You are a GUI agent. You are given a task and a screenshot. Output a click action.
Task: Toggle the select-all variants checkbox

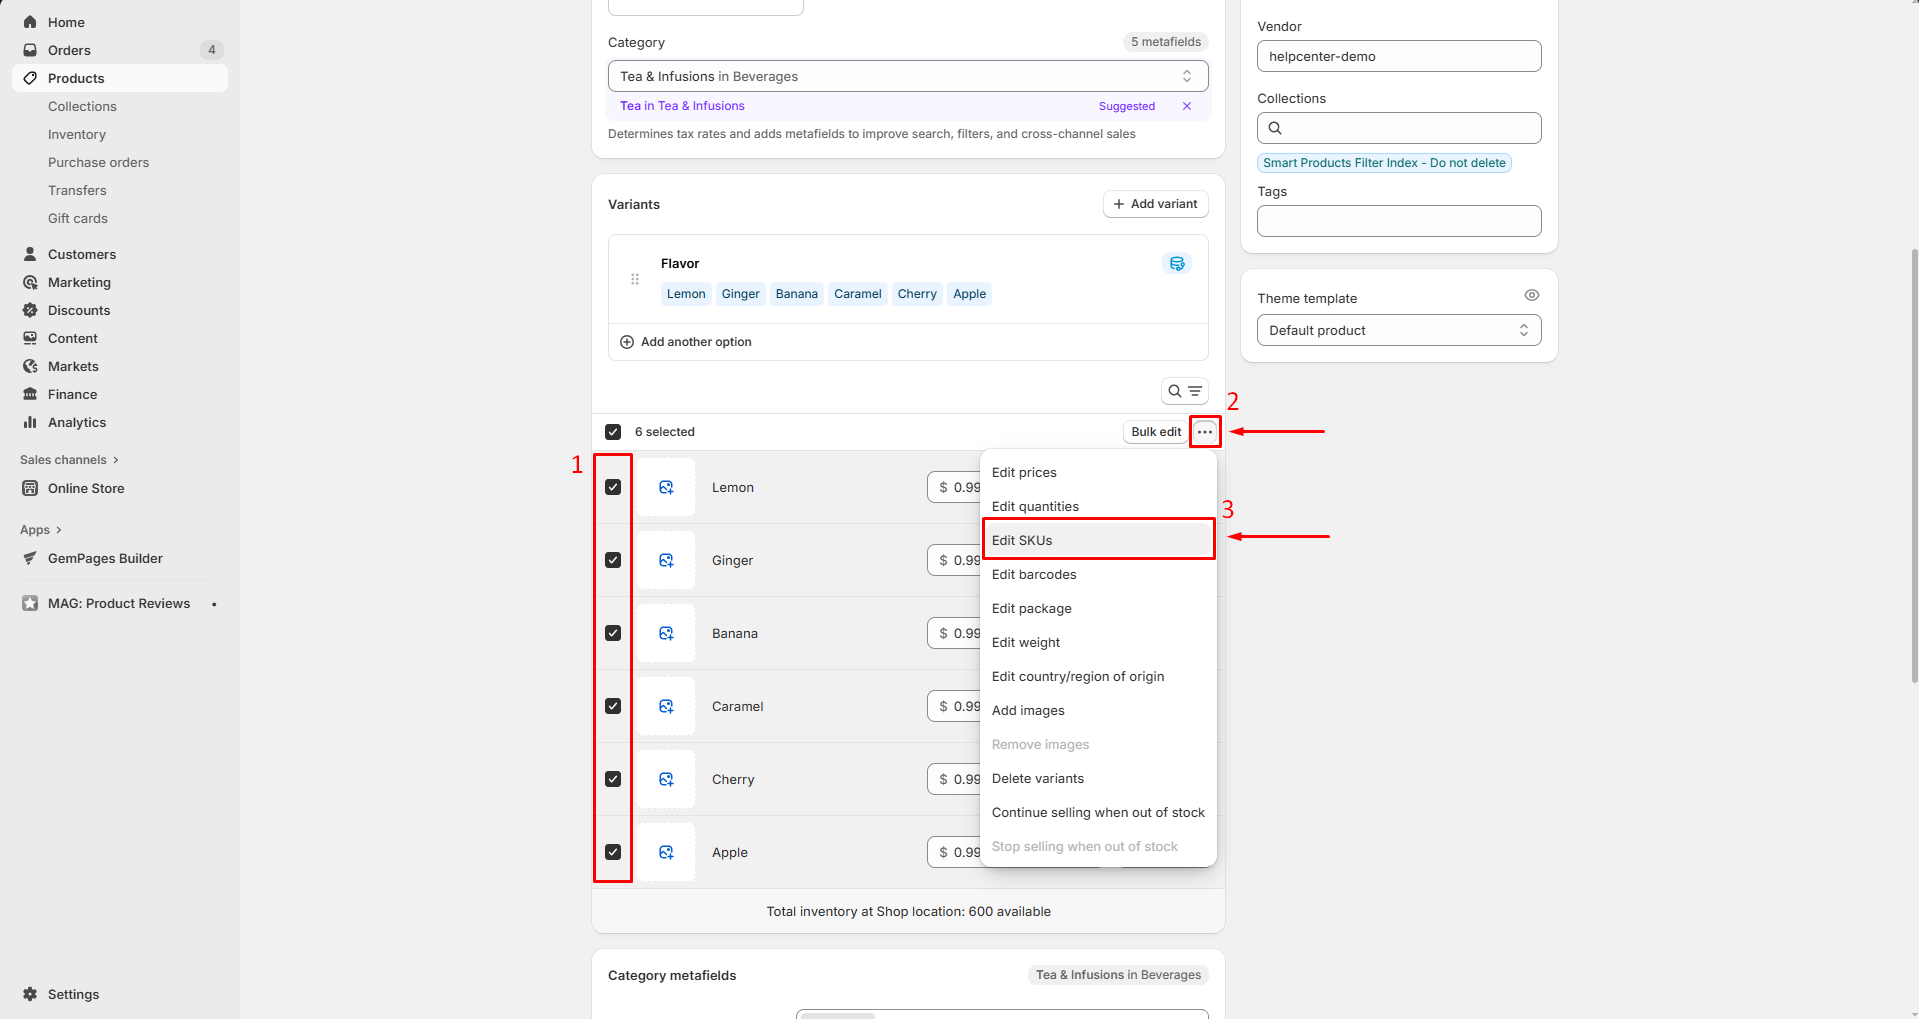[x=613, y=432]
